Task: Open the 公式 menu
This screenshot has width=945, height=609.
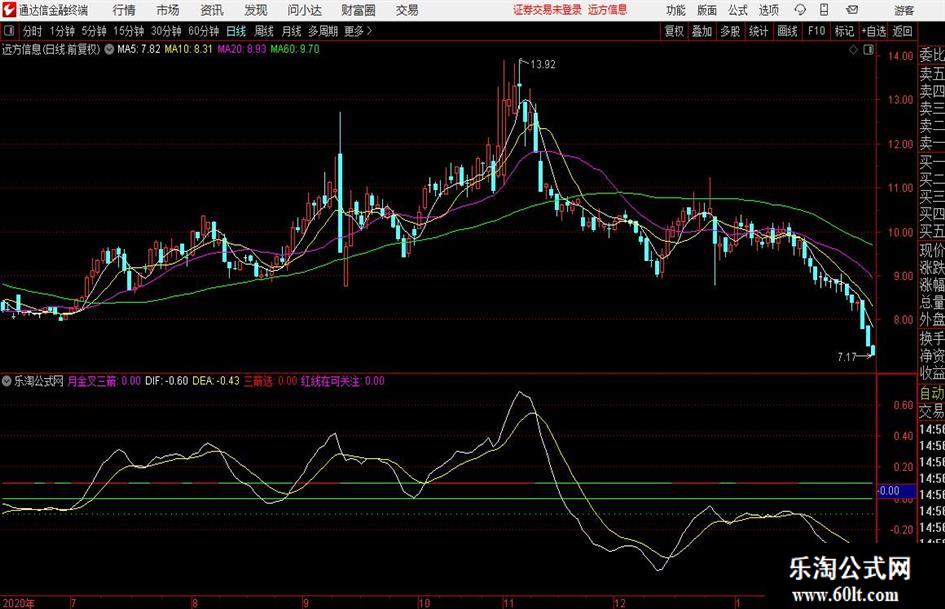Action: tap(737, 10)
